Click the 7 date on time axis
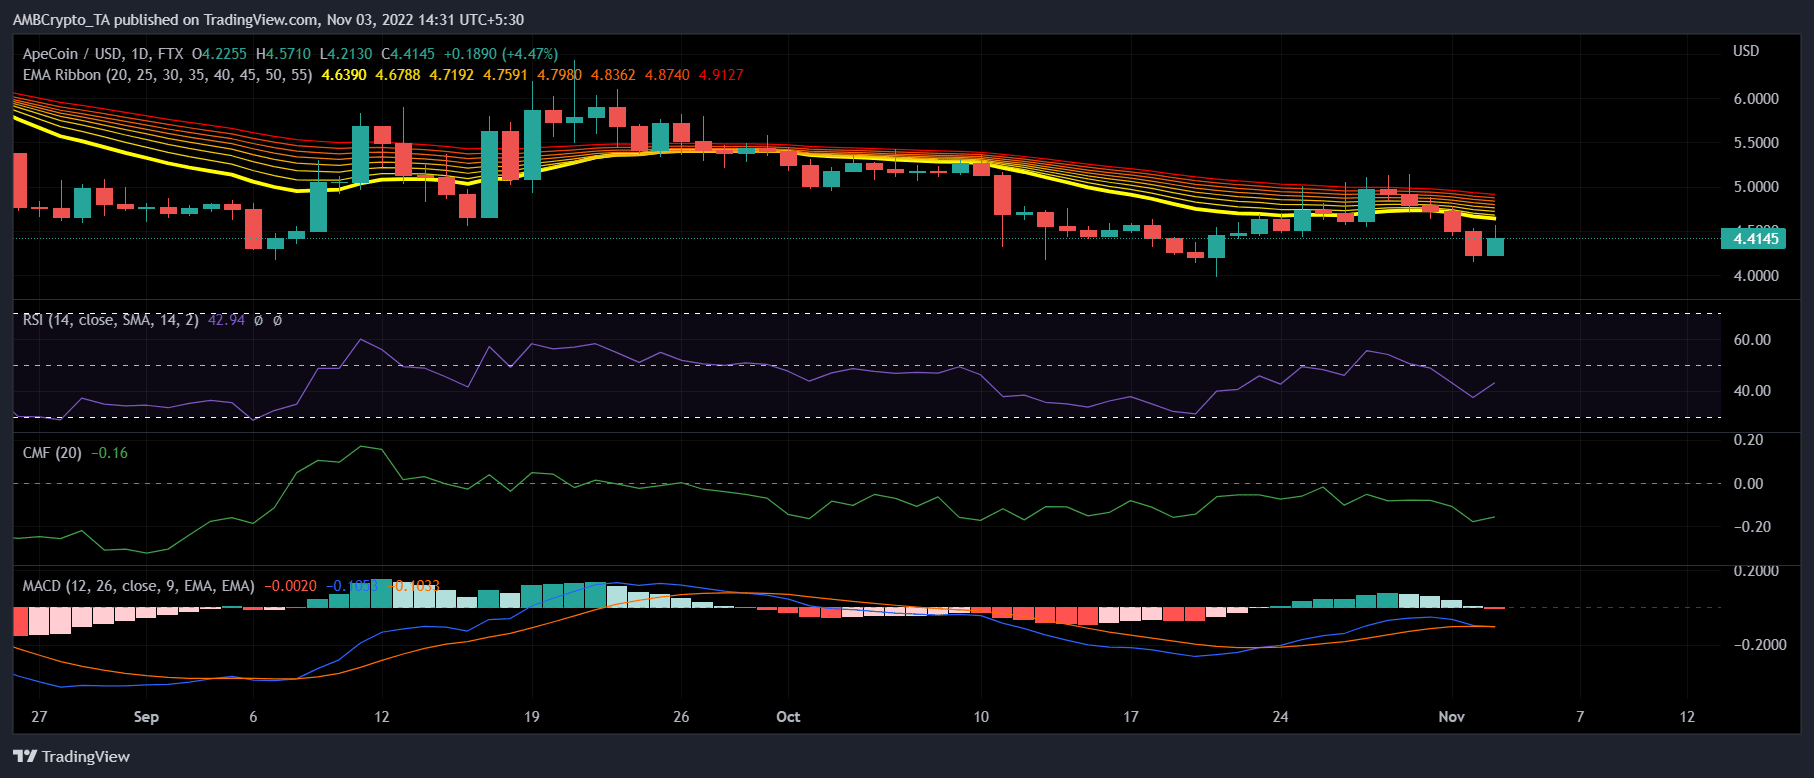The image size is (1814, 778). pyautogui.click(x=1580, y=717)
